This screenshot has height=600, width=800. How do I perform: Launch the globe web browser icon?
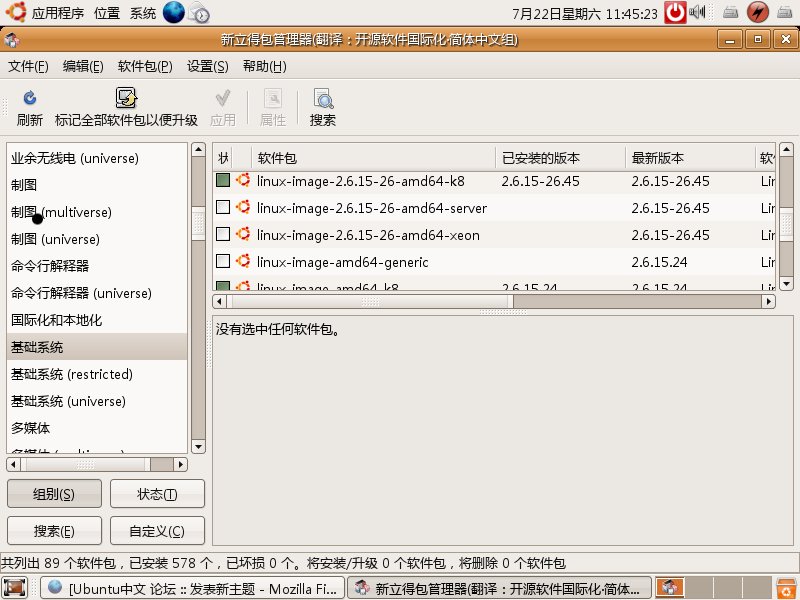pyautogui.click(x=173, y=12)
